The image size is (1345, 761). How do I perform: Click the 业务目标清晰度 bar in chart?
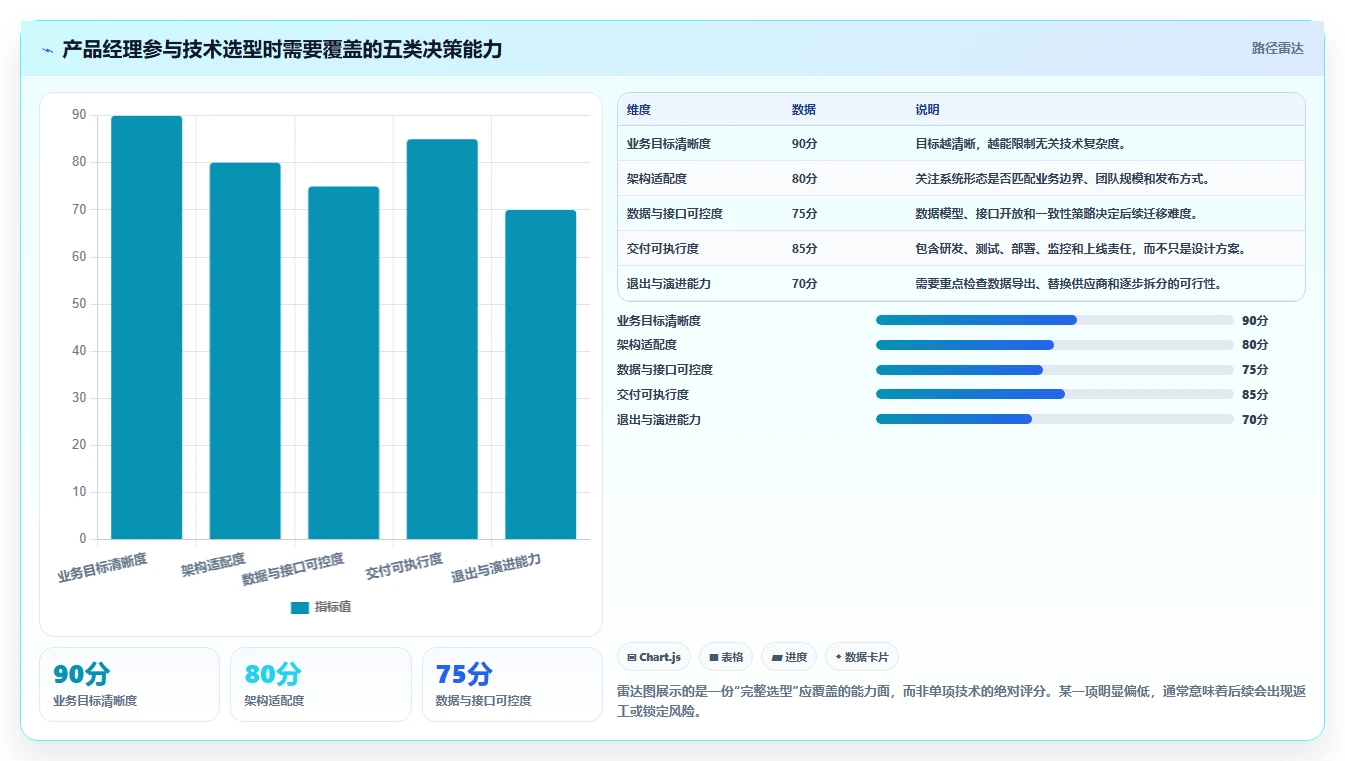(146, 328)
